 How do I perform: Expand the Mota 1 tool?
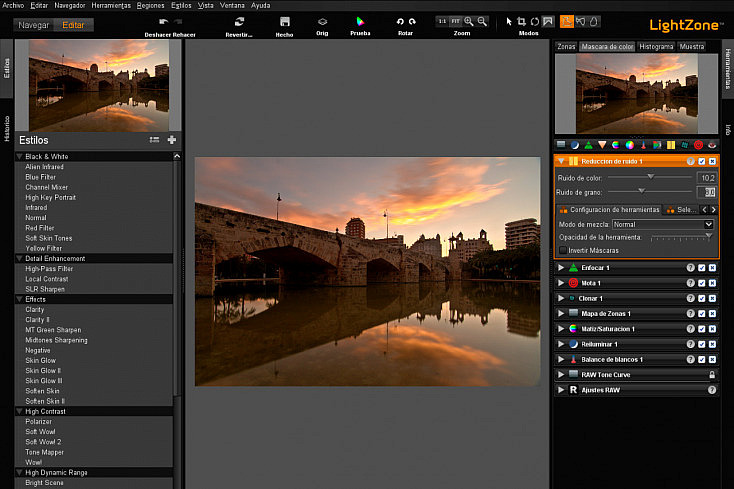(x=561, y=283)
